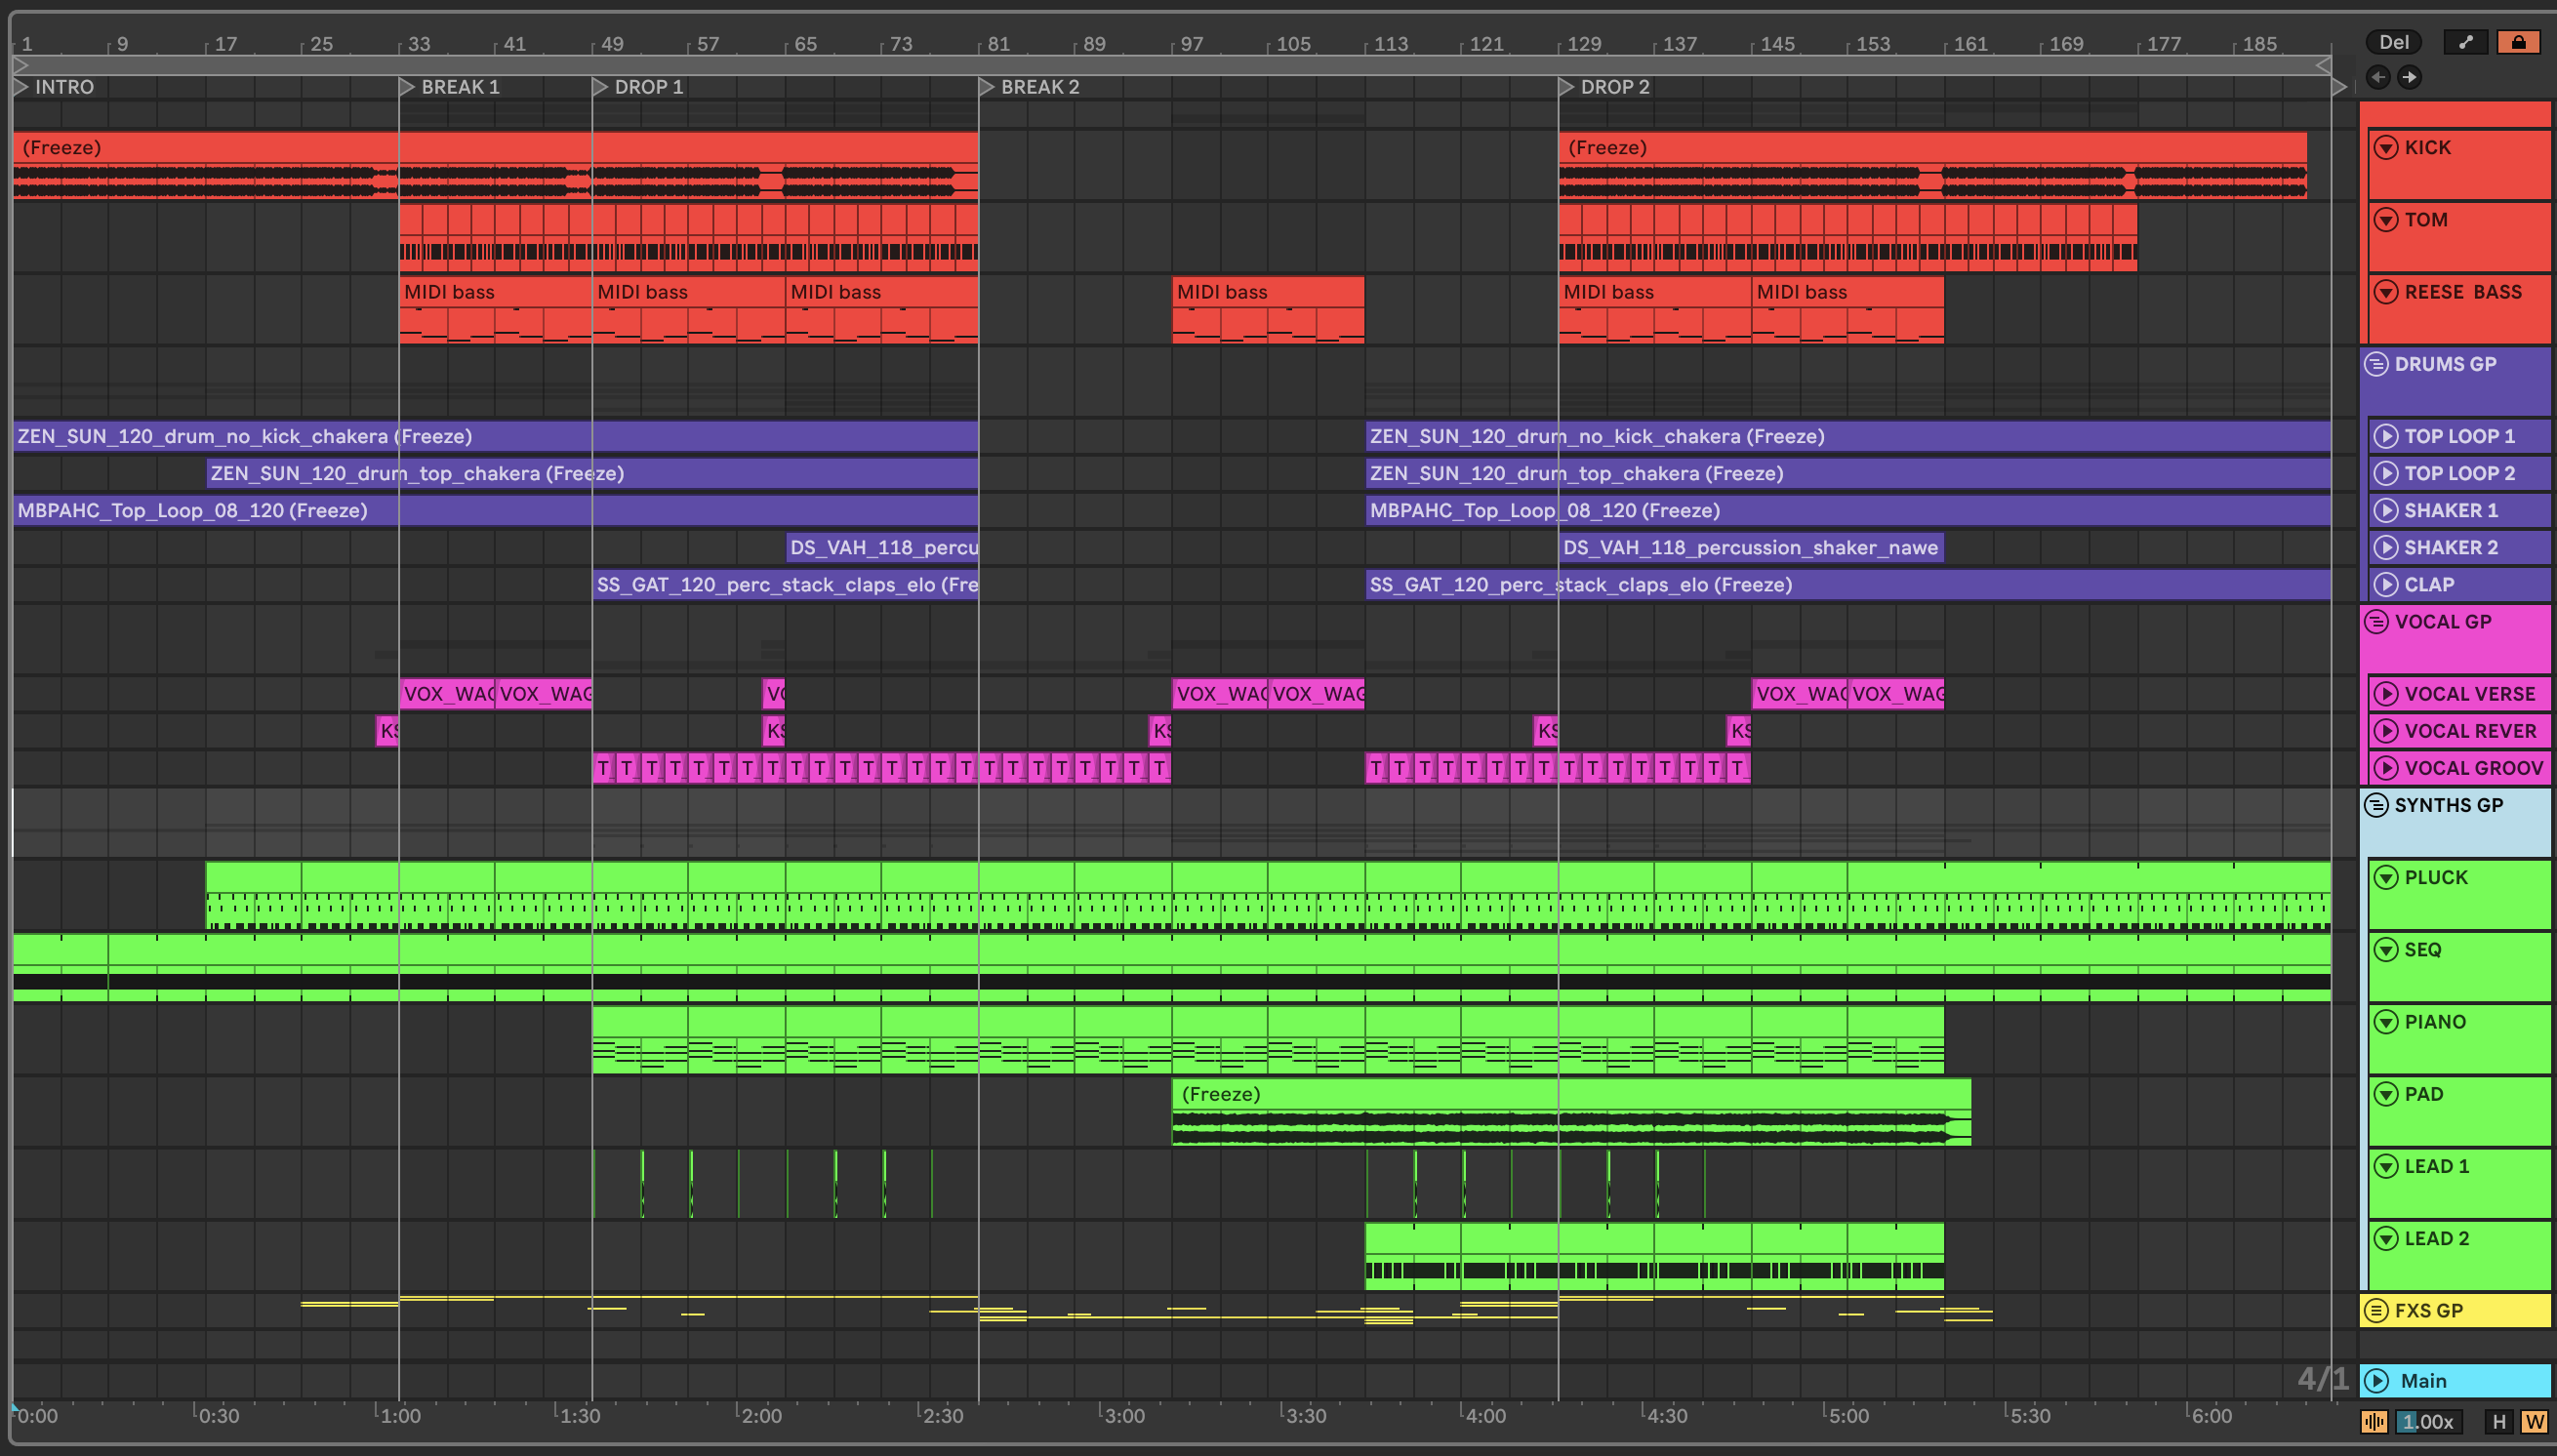The width and height of the screenshot is (2557, 1456).
Task: Fold the VOCAL GP group icon
Action: [2377, 622]
